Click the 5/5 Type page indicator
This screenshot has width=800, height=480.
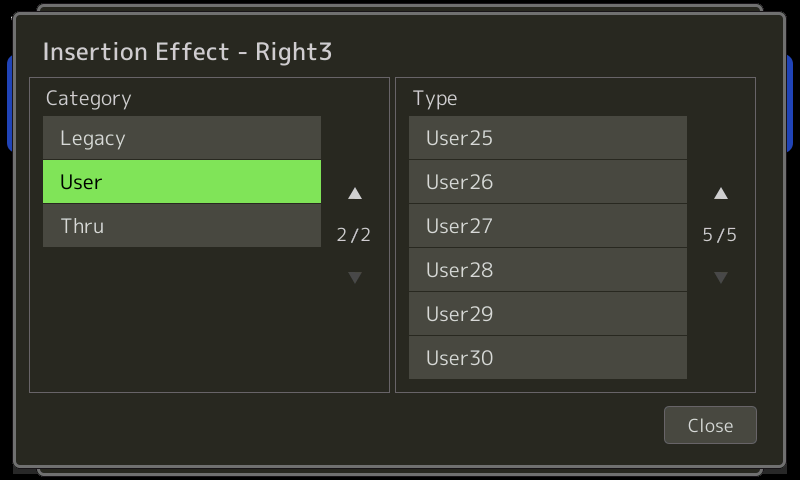pyautogui.click(x=719, y=235)
